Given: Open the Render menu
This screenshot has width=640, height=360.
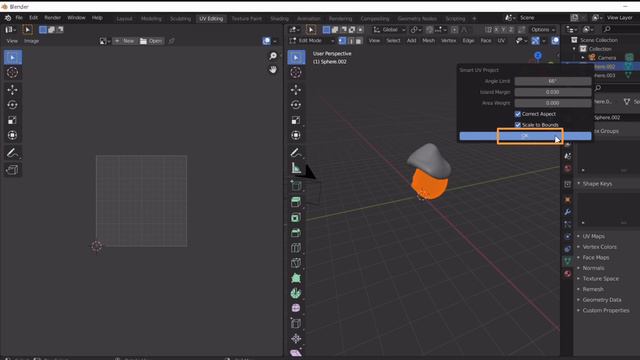Looking at the screenshot, I should click(53, 18).
